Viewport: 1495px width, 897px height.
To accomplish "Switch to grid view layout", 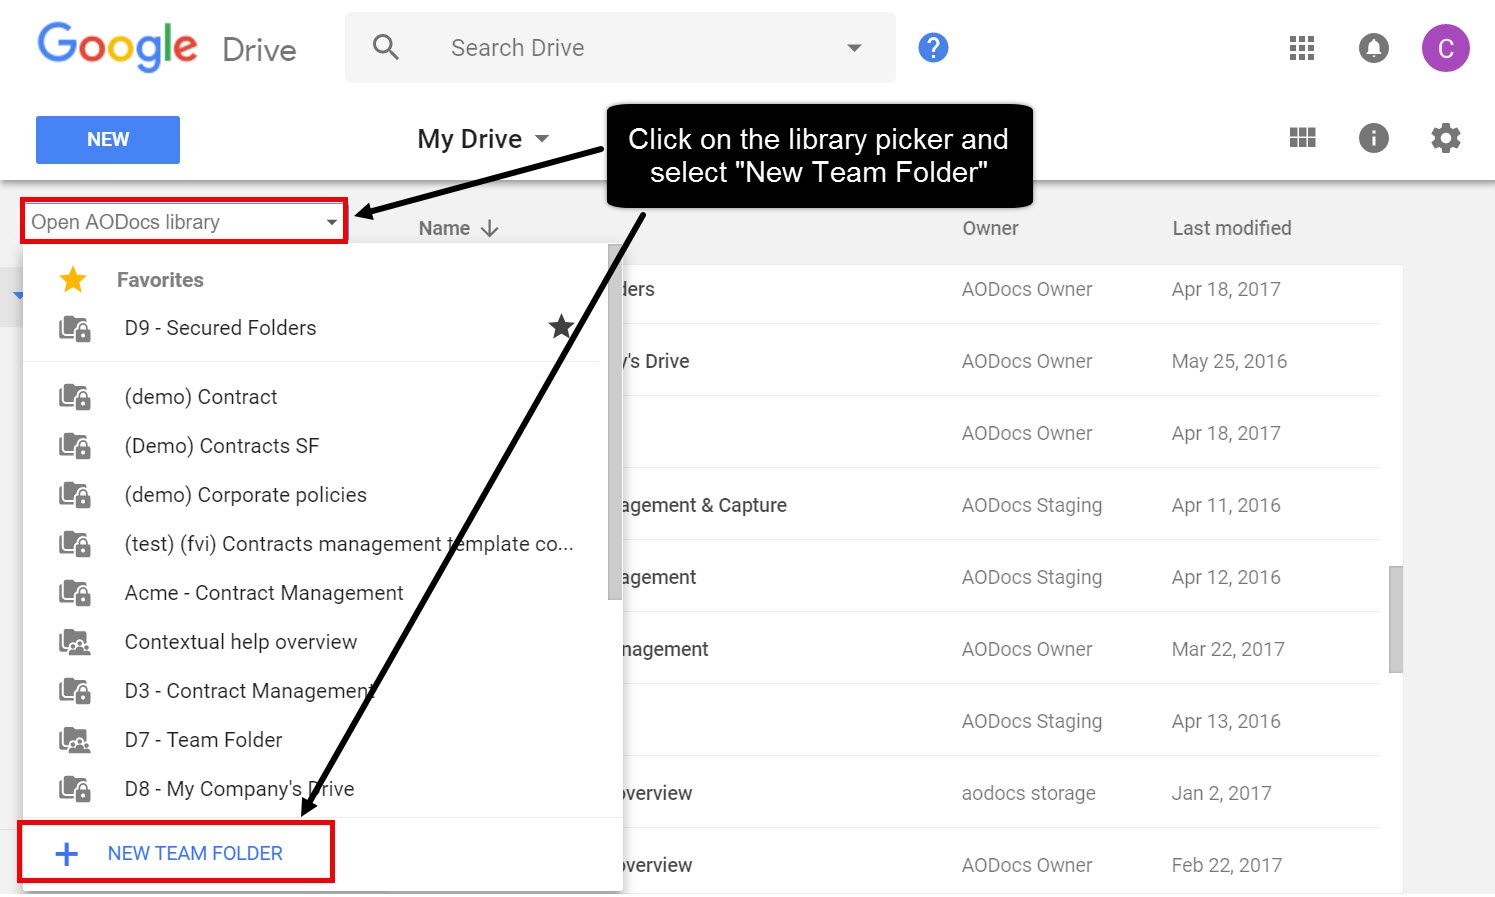I will pos(1302,138).
